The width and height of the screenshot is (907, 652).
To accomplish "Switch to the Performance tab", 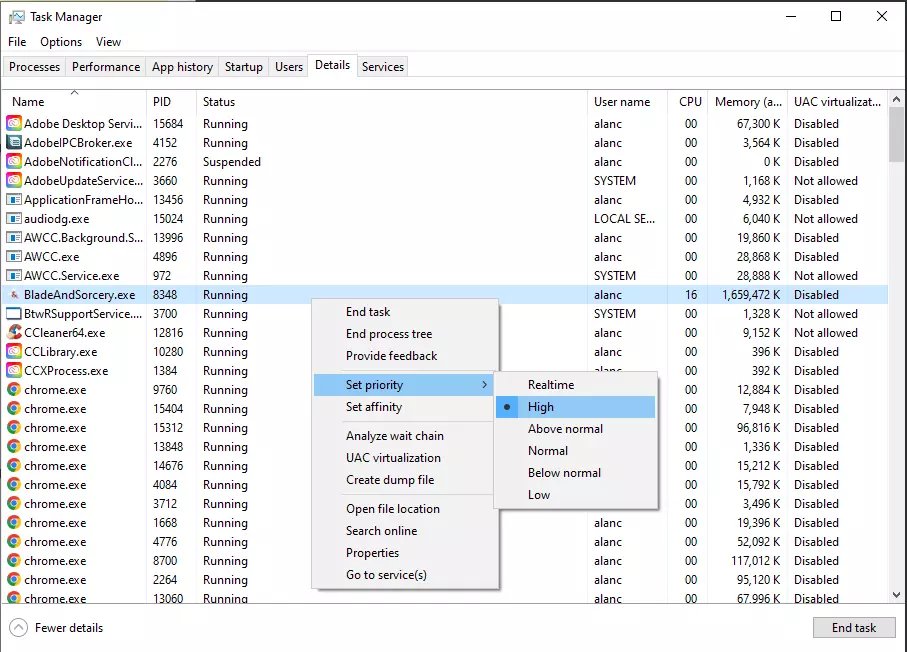I will click(106, 67).
